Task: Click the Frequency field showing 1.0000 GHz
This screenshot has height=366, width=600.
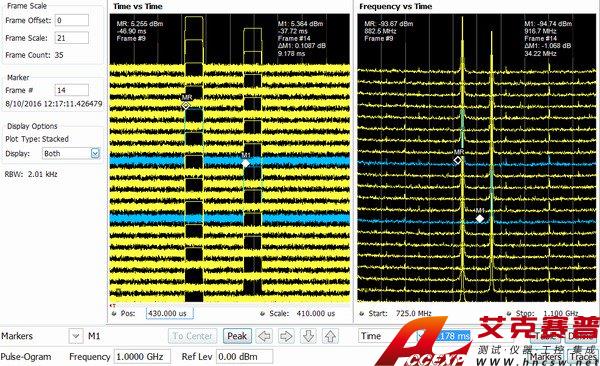Action: [142, 356]
